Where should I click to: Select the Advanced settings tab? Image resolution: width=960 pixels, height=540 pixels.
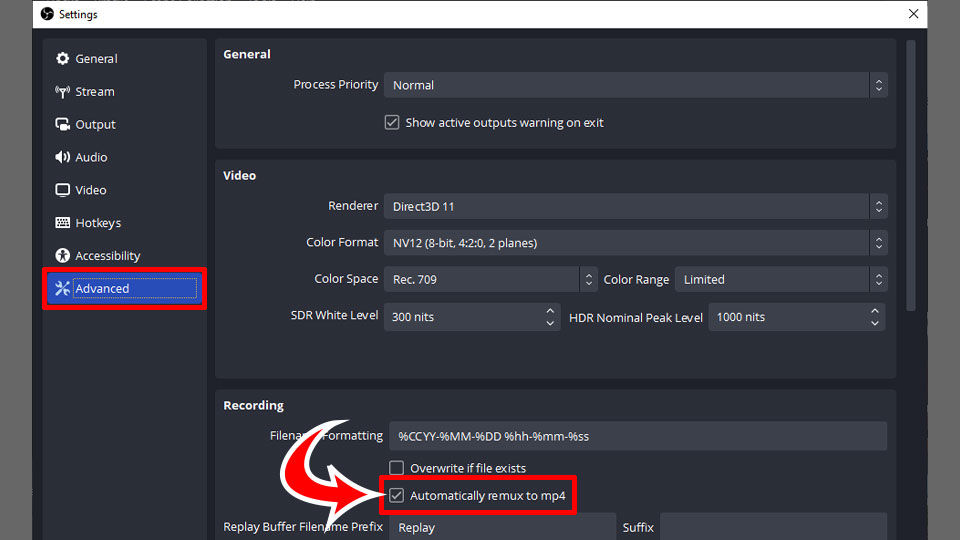[124, 288]
